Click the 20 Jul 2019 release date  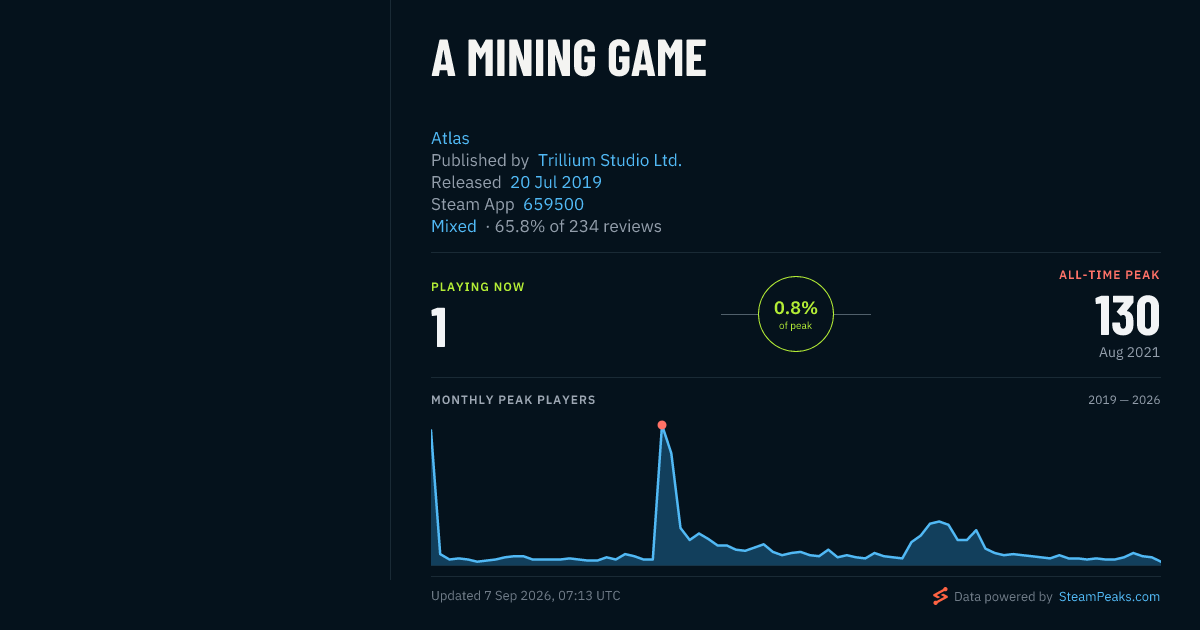[556, 182]
